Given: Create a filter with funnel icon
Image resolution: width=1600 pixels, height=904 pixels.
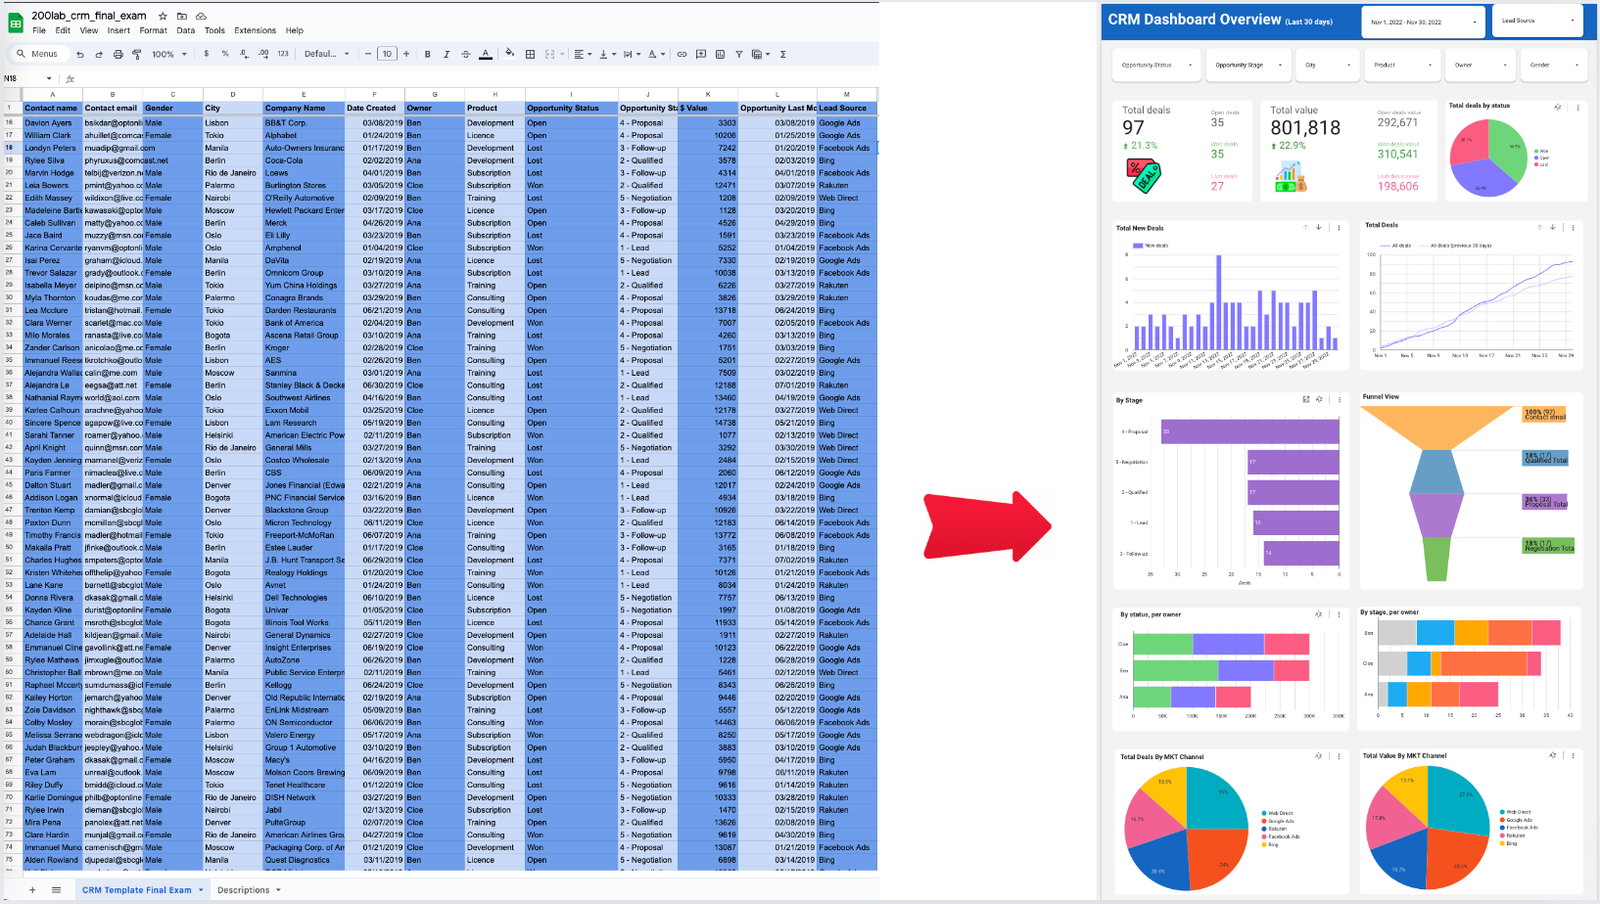Looking at the screenshot, I should coord(739,54).
